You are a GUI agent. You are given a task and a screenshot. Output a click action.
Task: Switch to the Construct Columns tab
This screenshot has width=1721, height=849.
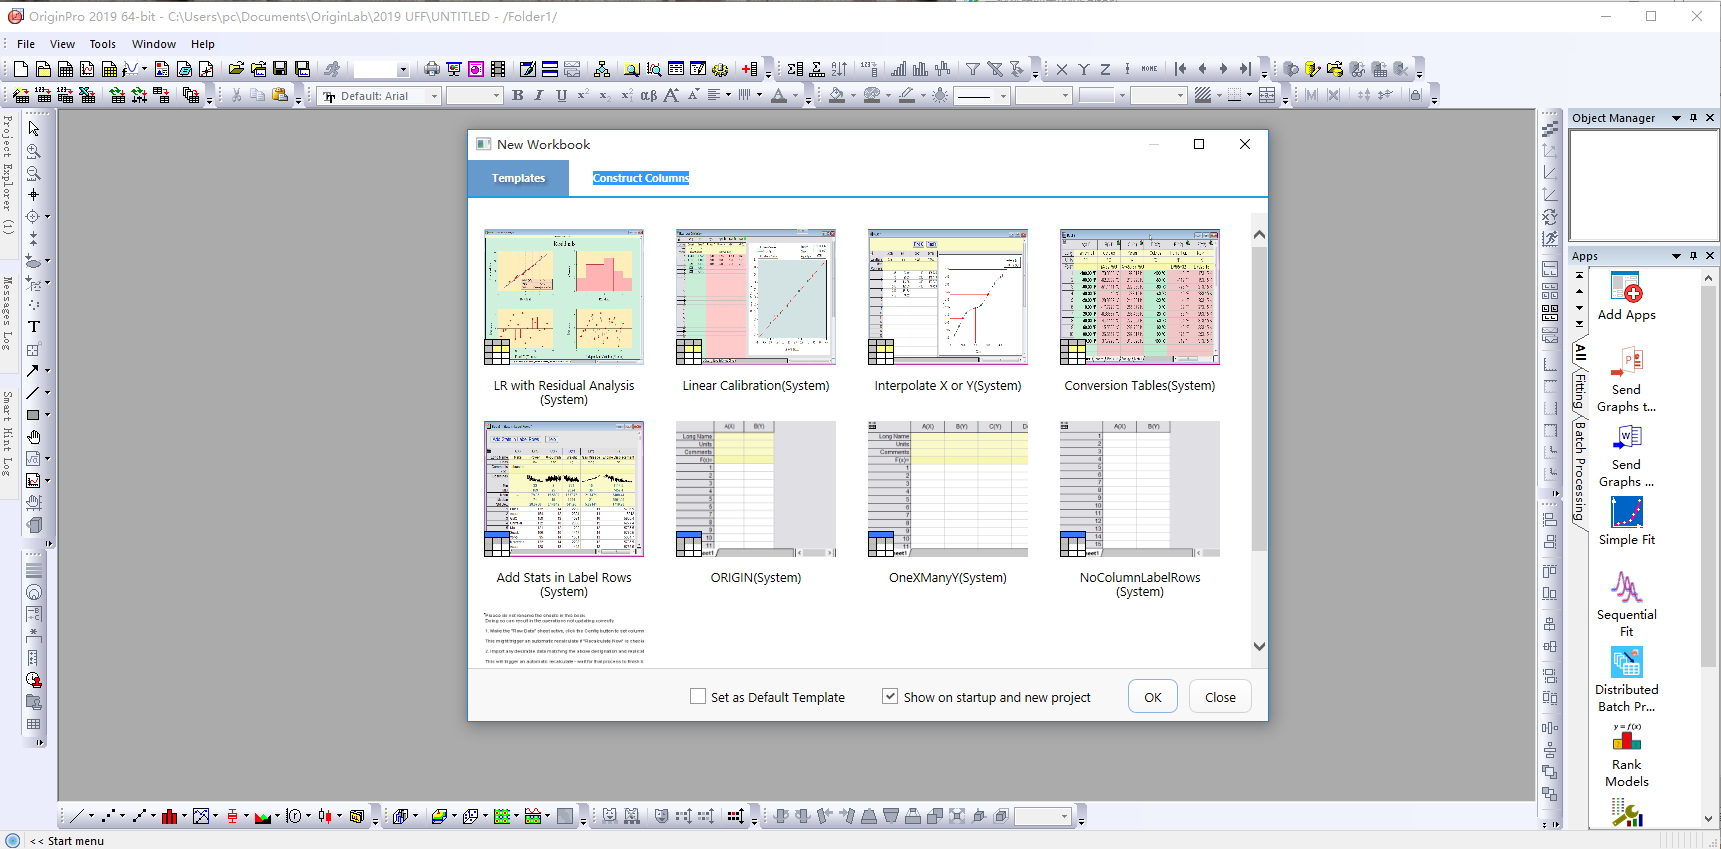pos(640,178)
